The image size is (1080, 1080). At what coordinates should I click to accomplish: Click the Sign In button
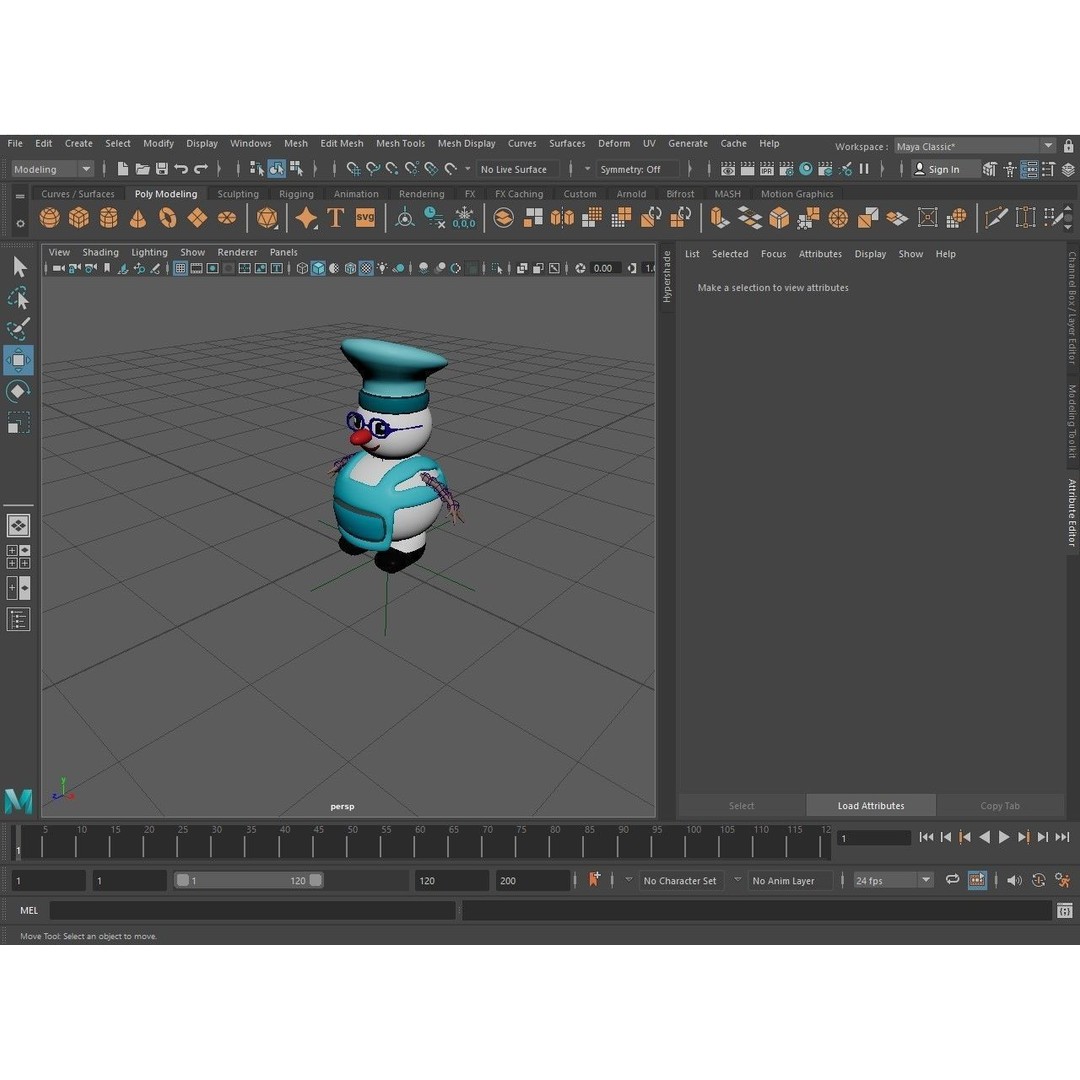click(x=943, y=168)
